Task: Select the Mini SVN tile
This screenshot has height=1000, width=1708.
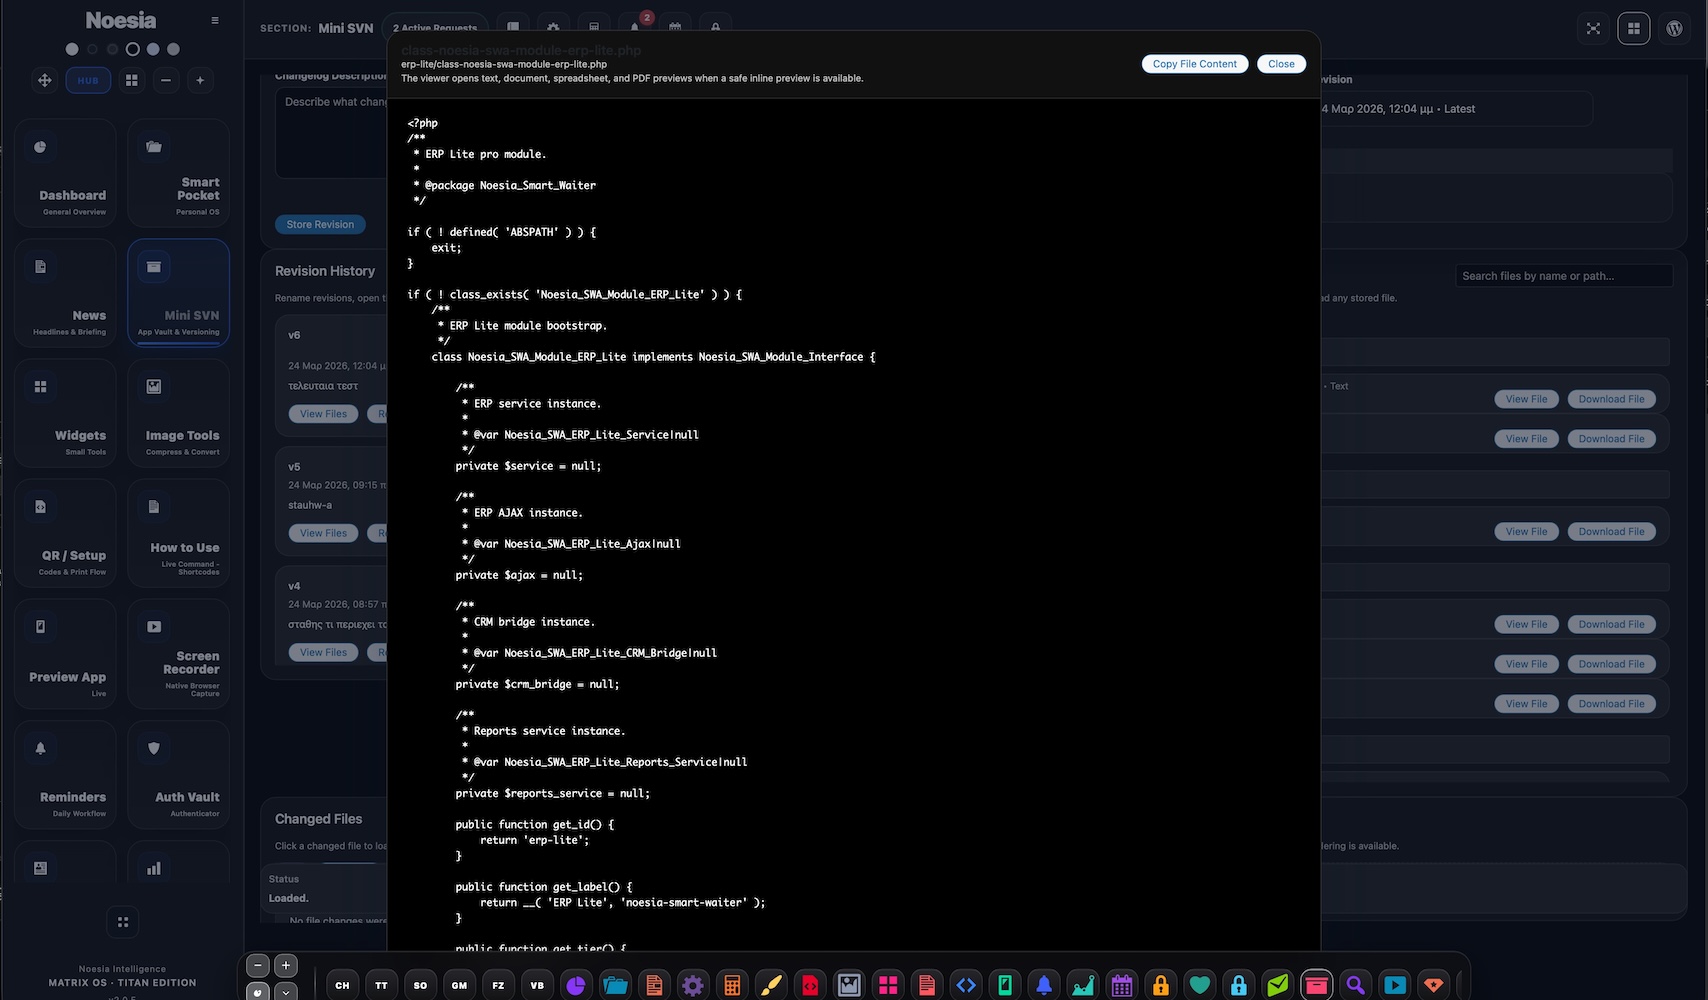Action: point(178,293)
